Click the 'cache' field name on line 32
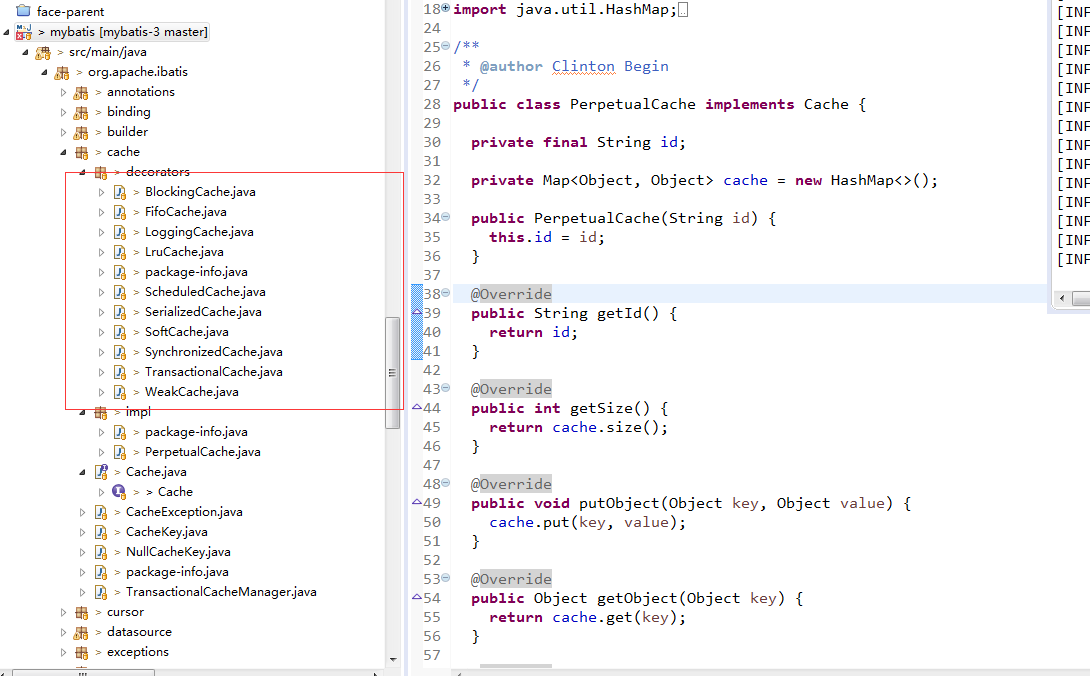Viewport: 1090px width, 676px height. (x=745, y=181)
